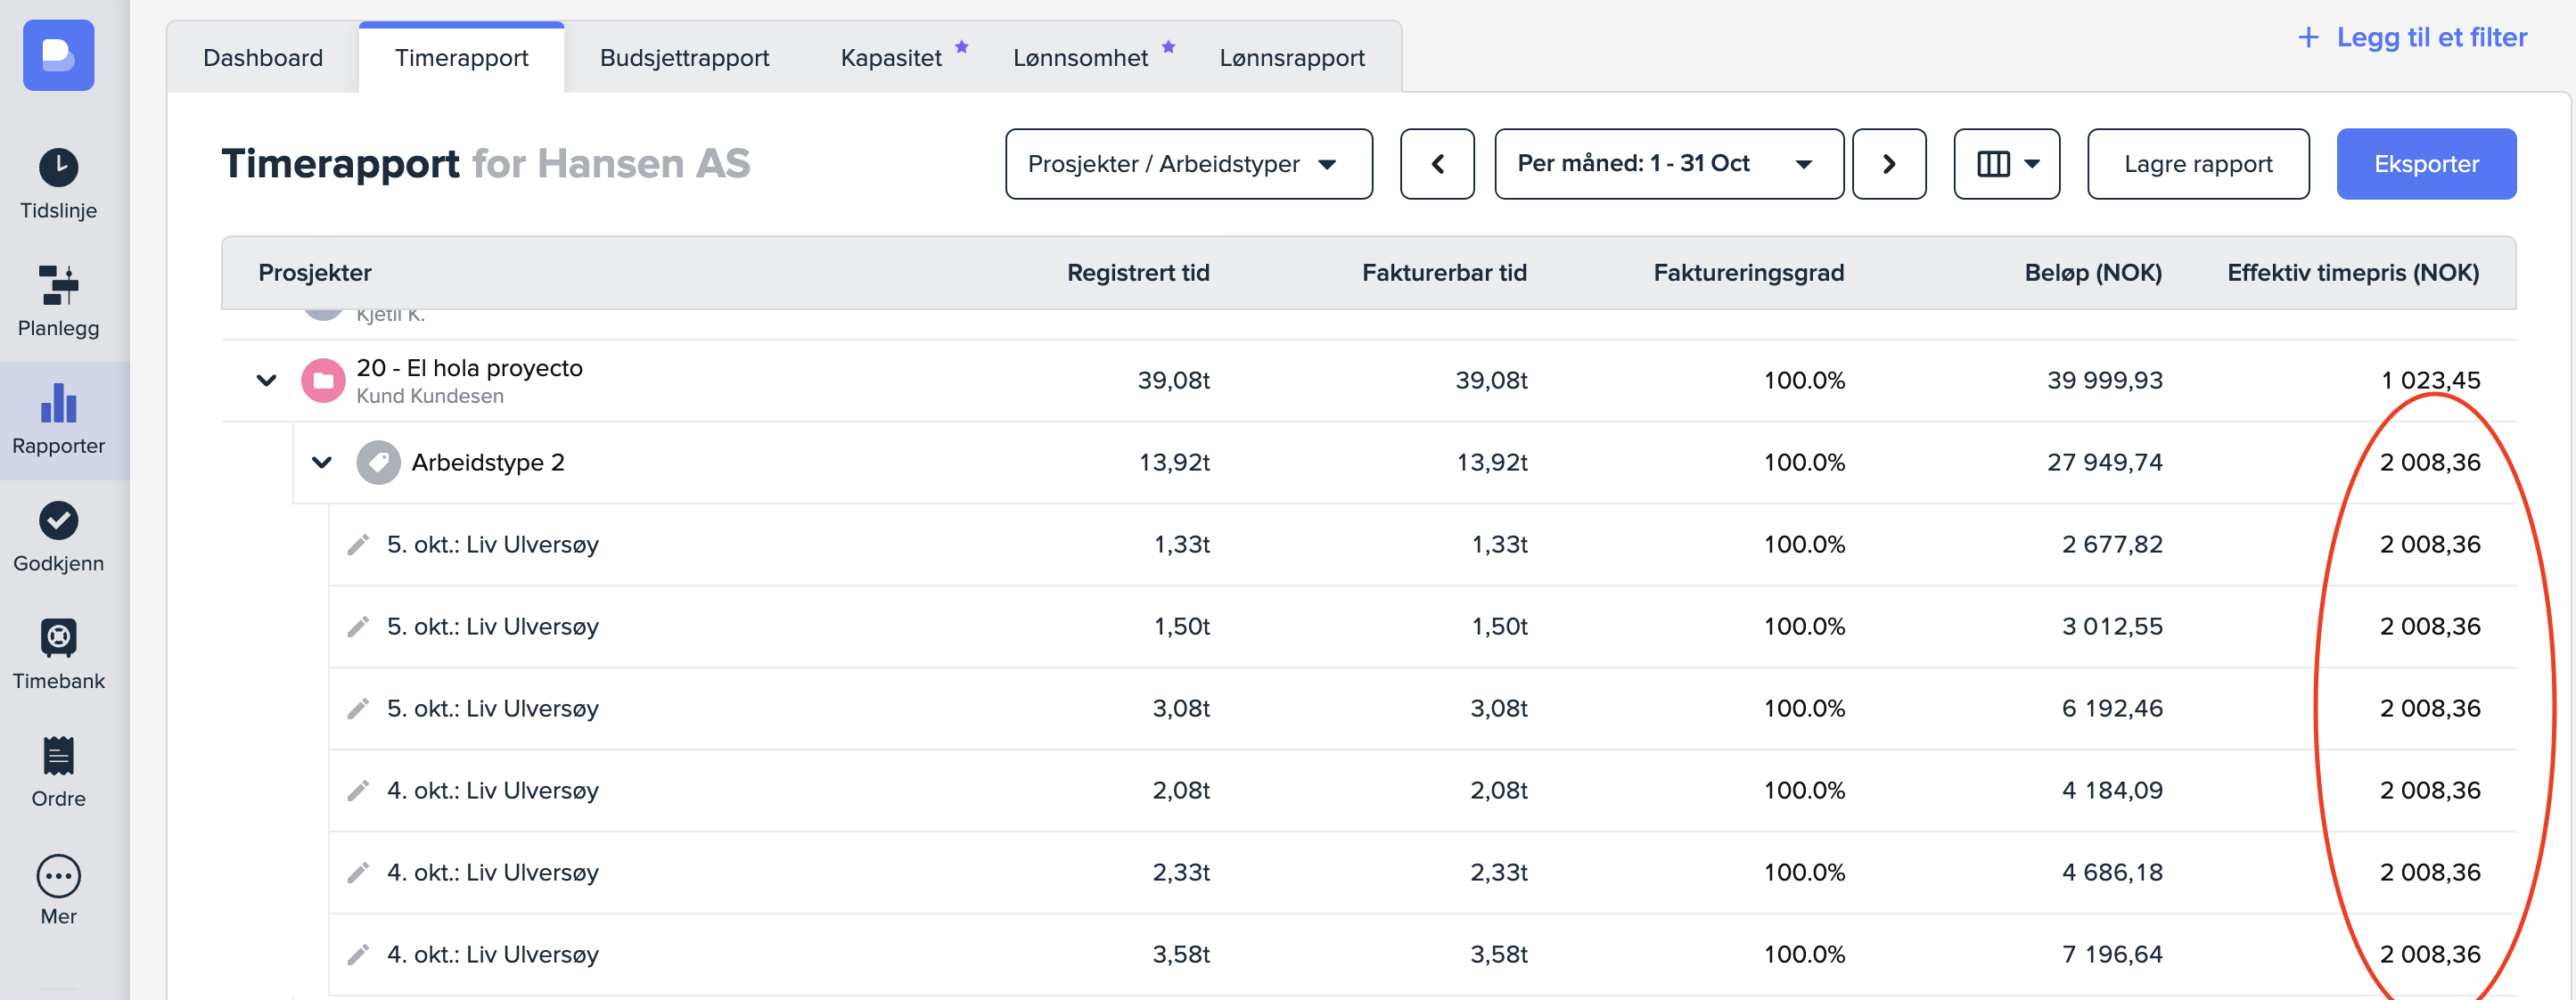
Task: Collapse the Arbeidstype 2 group
Action: [321, 462]
